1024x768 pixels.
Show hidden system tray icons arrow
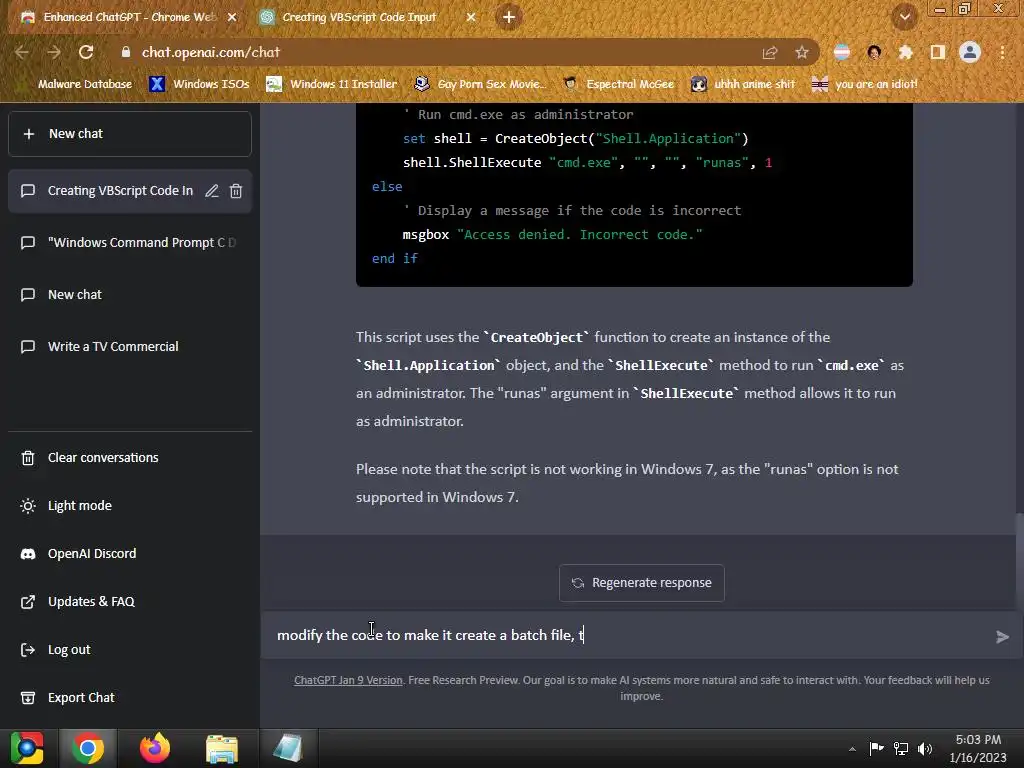pyautogui.click(x=852, y=749)
